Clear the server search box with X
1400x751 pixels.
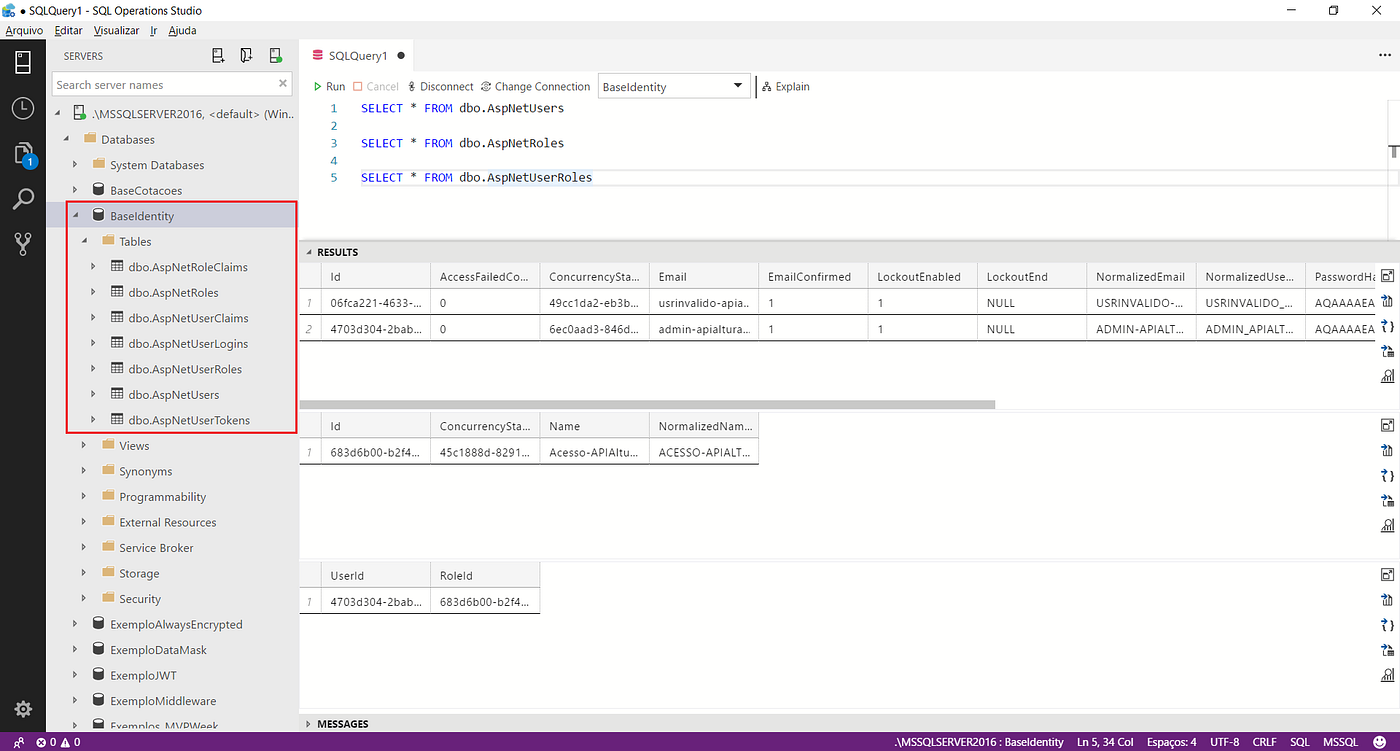[x=283, y=84]
